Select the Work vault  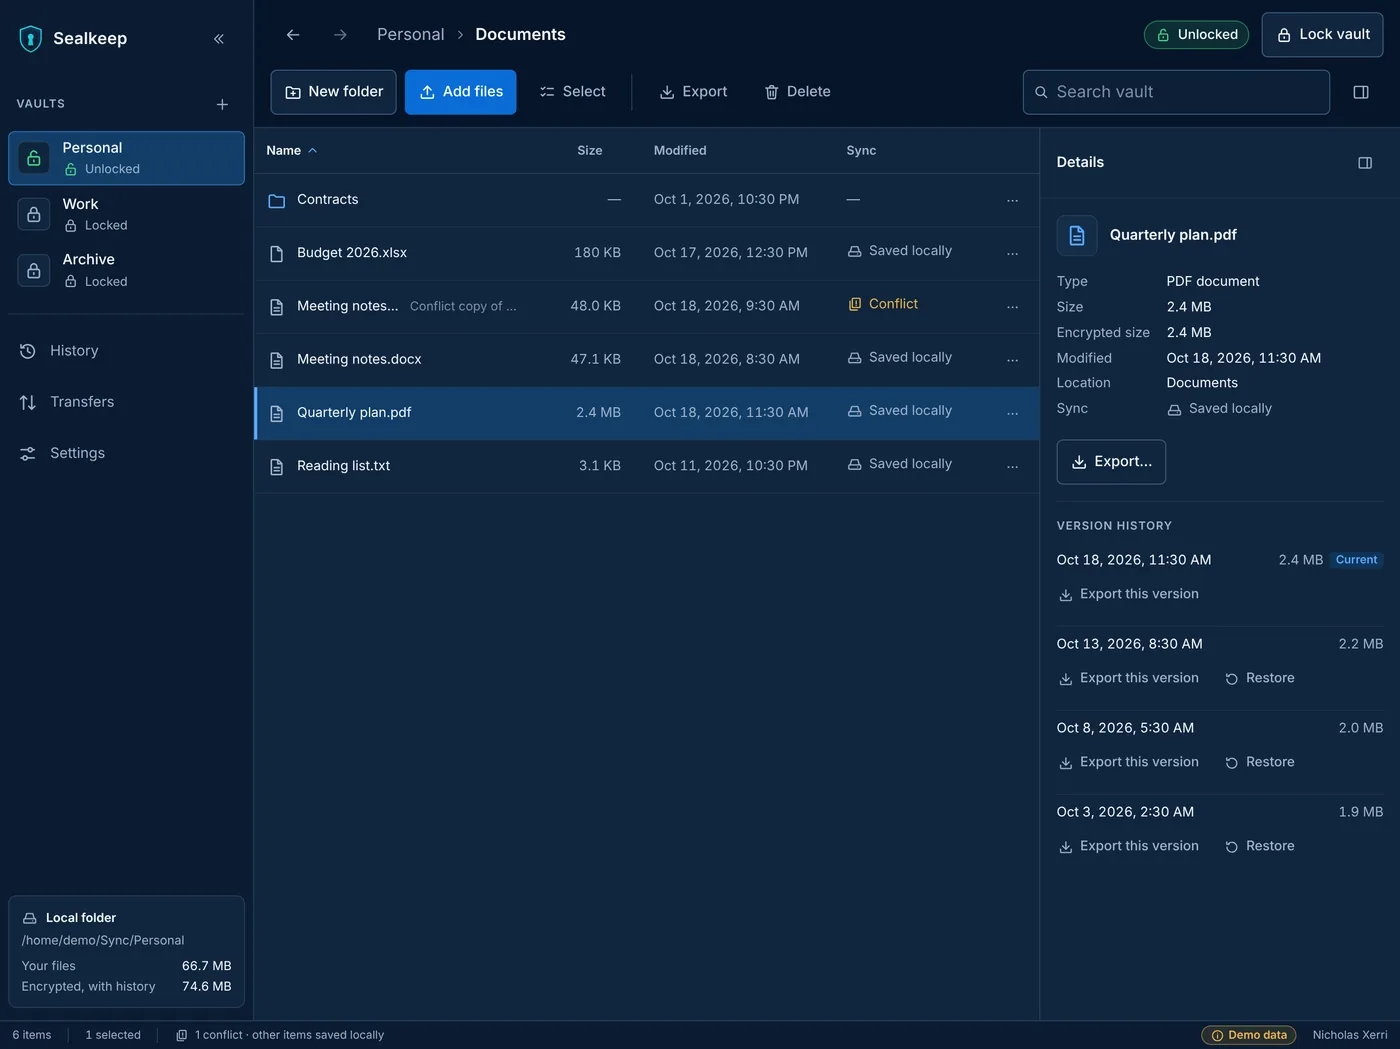click(126, 214)
